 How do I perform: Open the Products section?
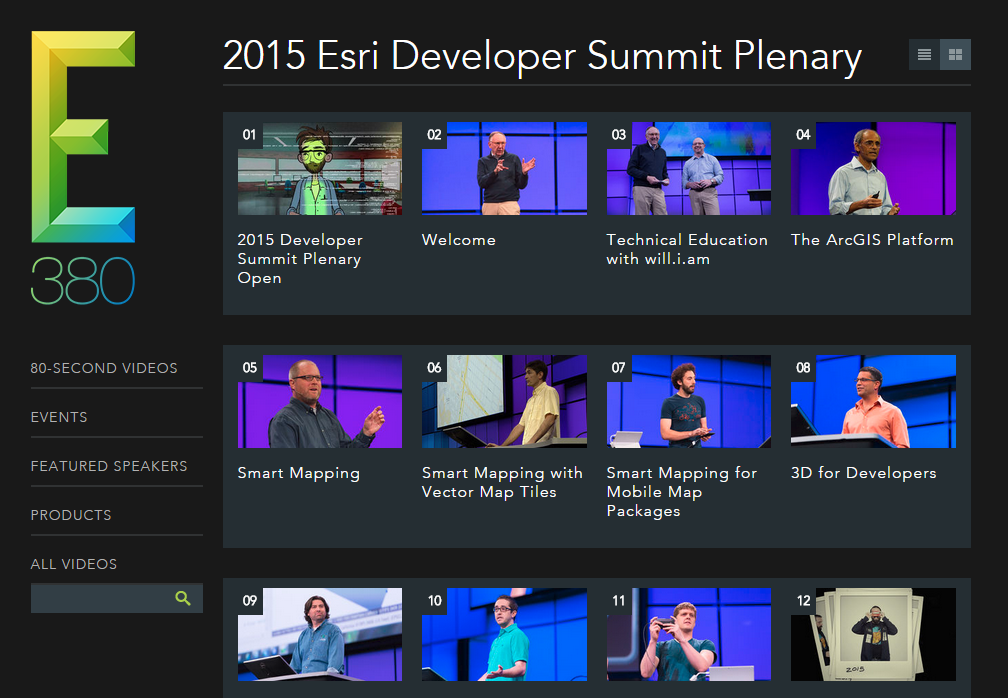71,515
